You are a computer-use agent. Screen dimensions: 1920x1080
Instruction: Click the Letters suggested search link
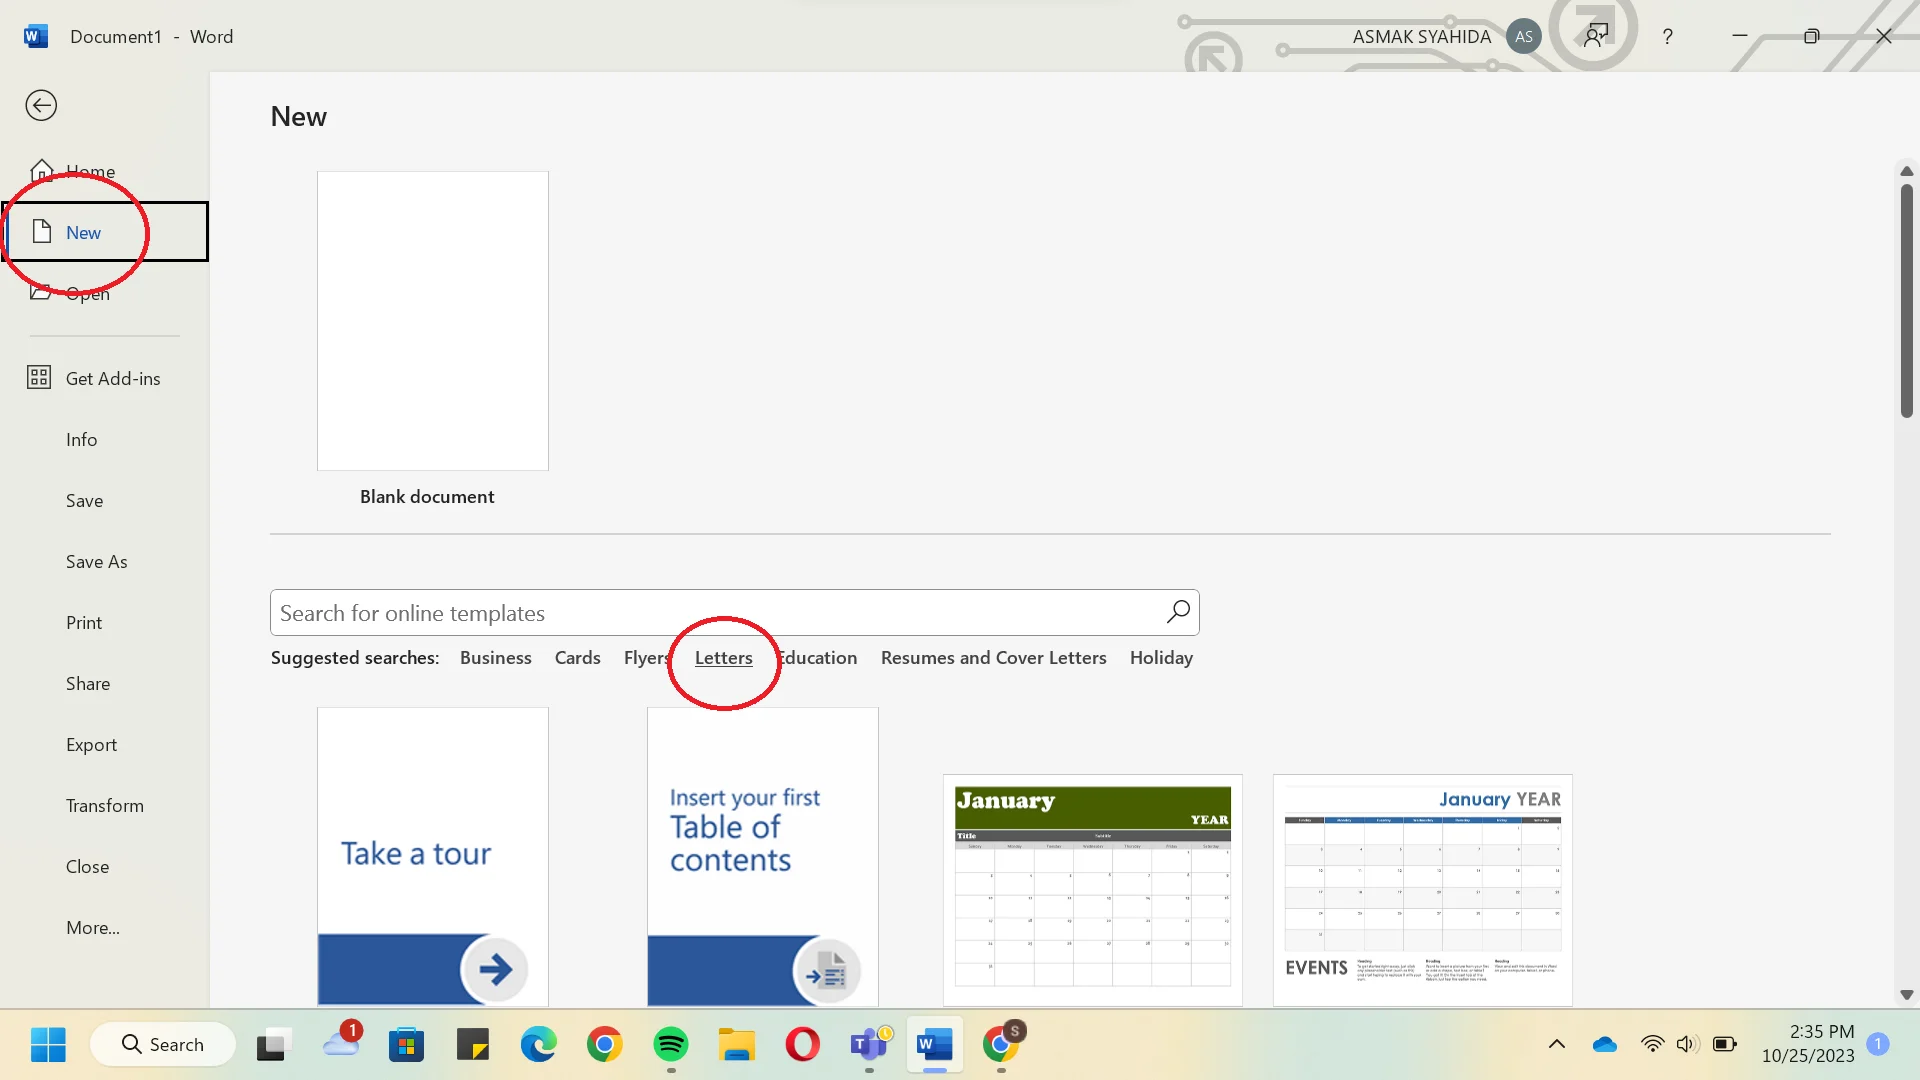click(x=723, y=658)
